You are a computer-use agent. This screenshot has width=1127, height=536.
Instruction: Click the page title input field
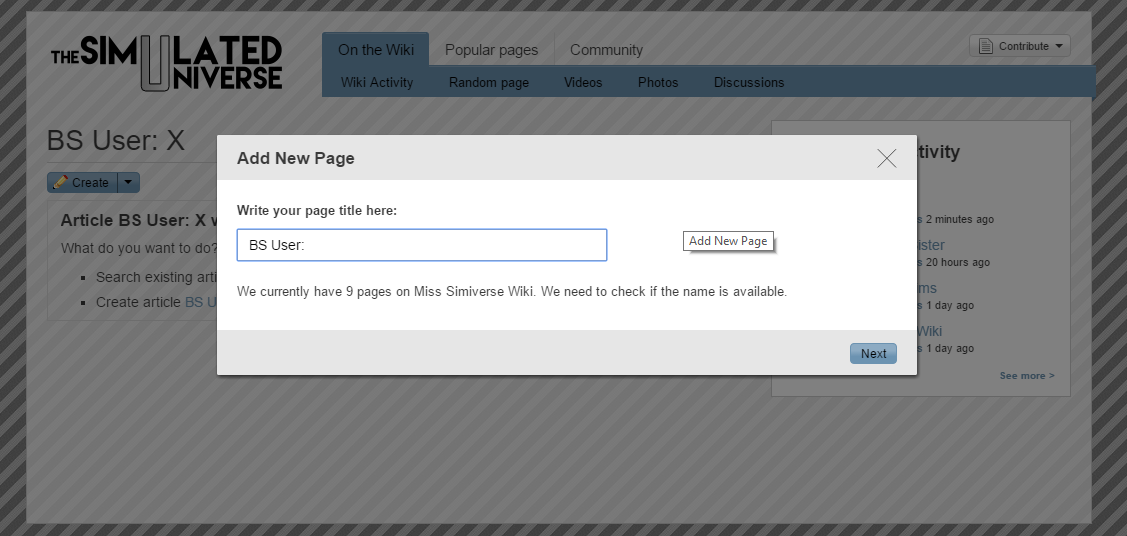coord(421,245)
